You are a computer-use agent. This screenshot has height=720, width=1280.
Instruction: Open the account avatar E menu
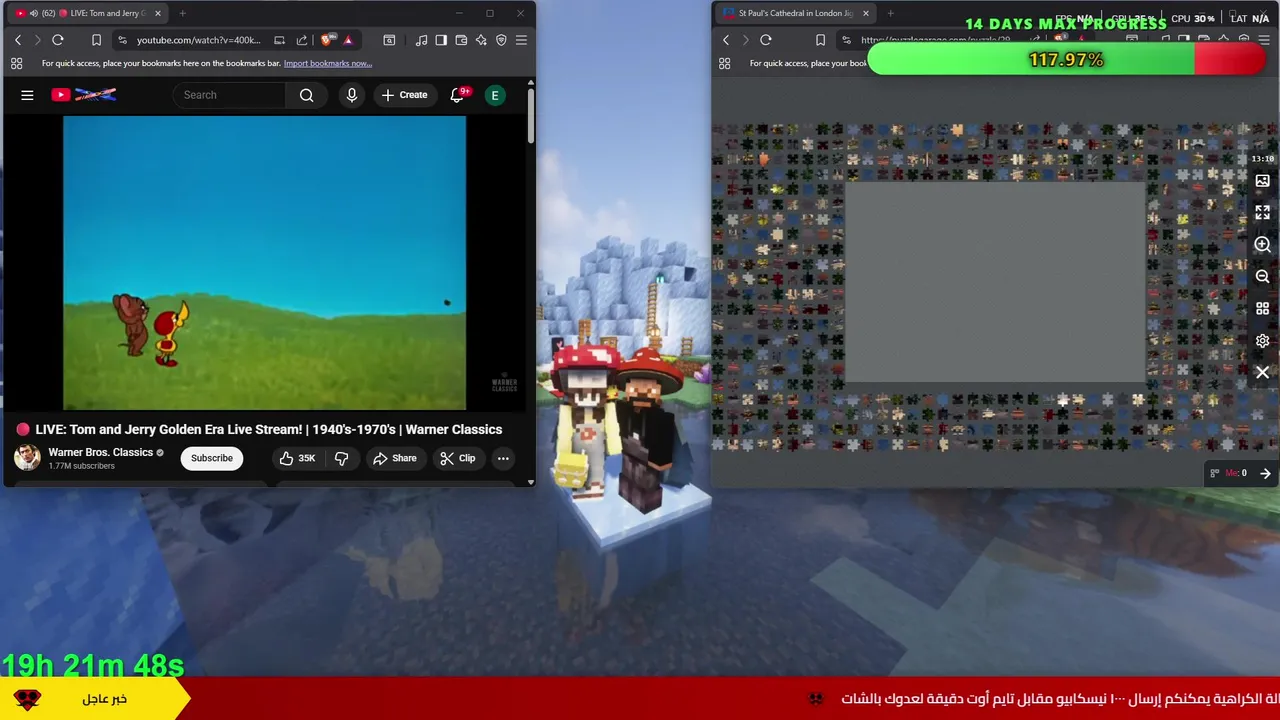(494, 95)
